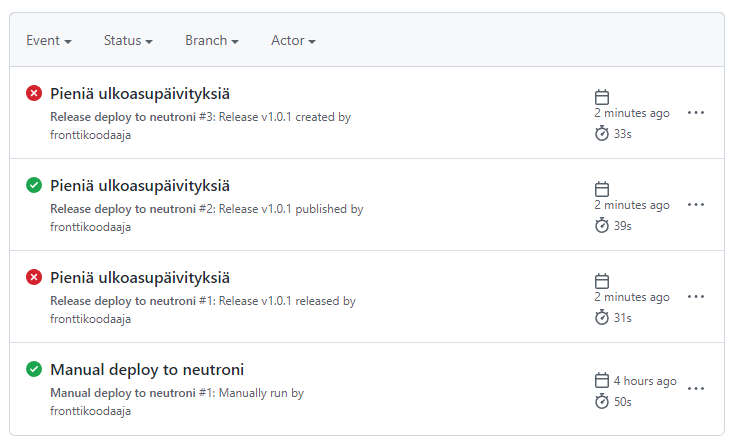Image resolution: width=735 pixels, height=446 pixels.
Task: Open the Branch filter dropdown
Action: click(212, 41)
